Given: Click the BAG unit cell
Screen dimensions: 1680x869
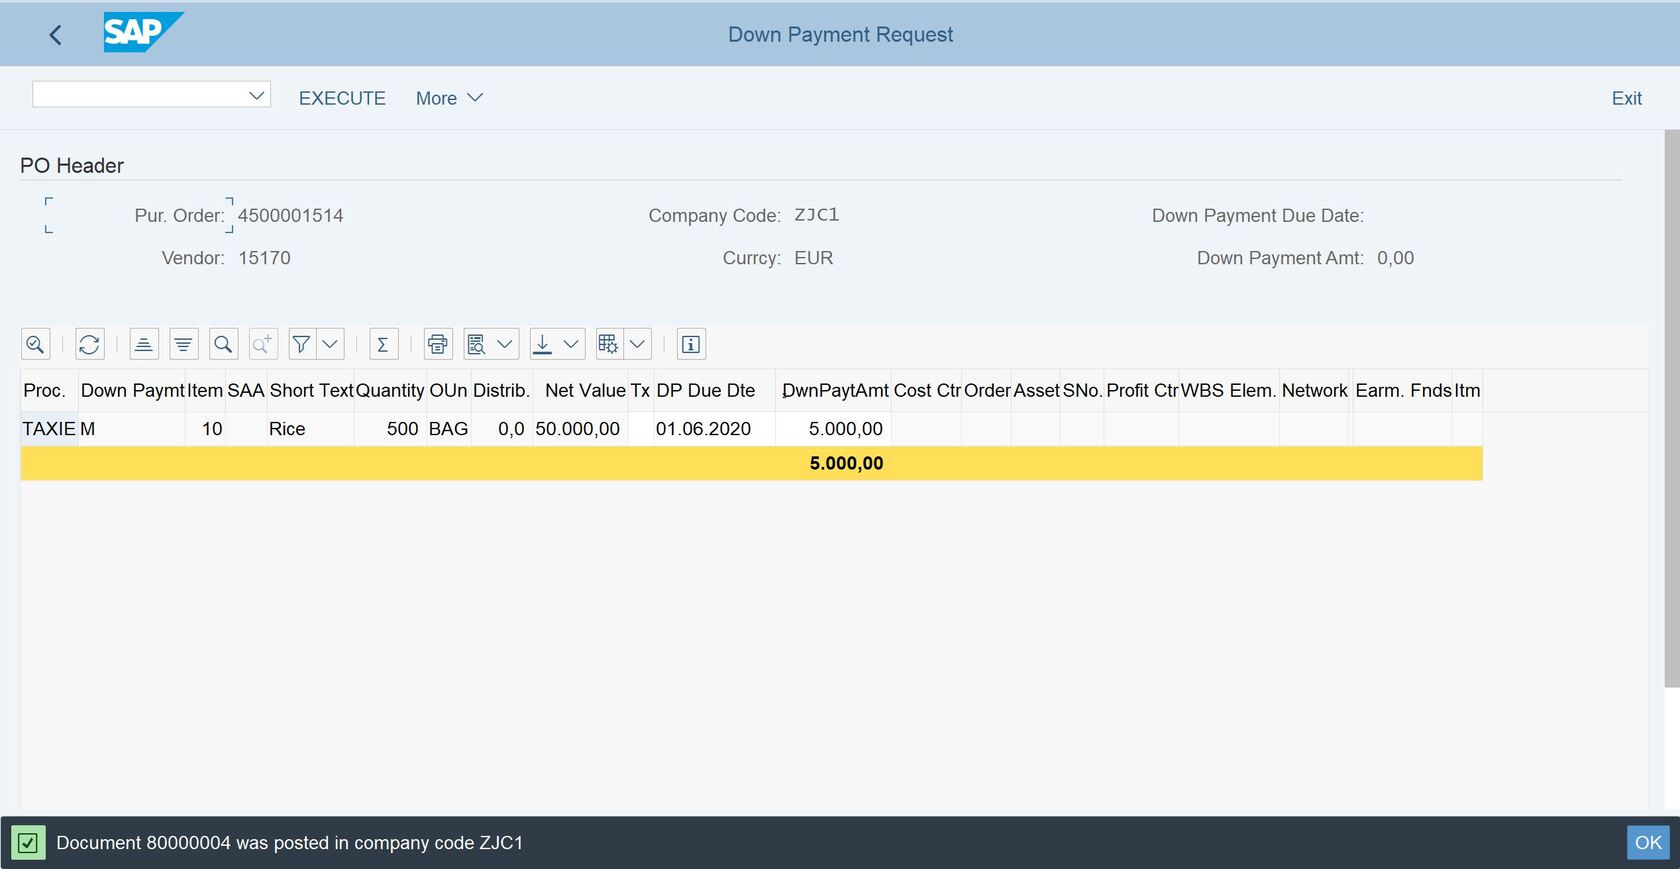Looking at the screenshot, I should tap(448, 429).
